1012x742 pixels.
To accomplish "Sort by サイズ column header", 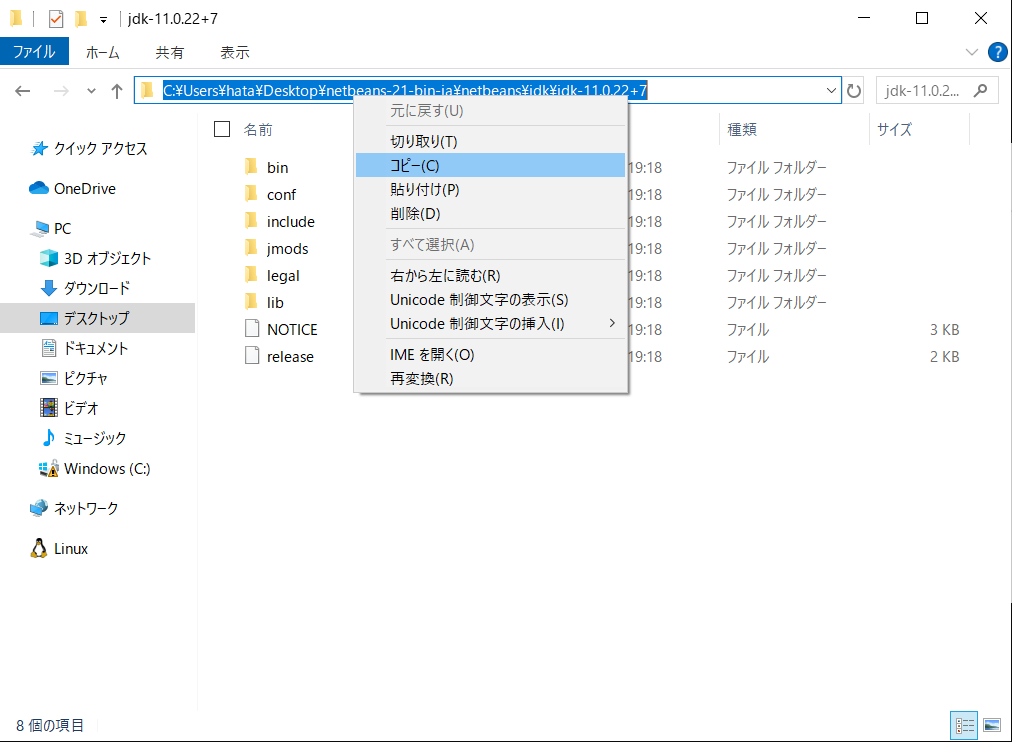I will (x=895, y=130).
